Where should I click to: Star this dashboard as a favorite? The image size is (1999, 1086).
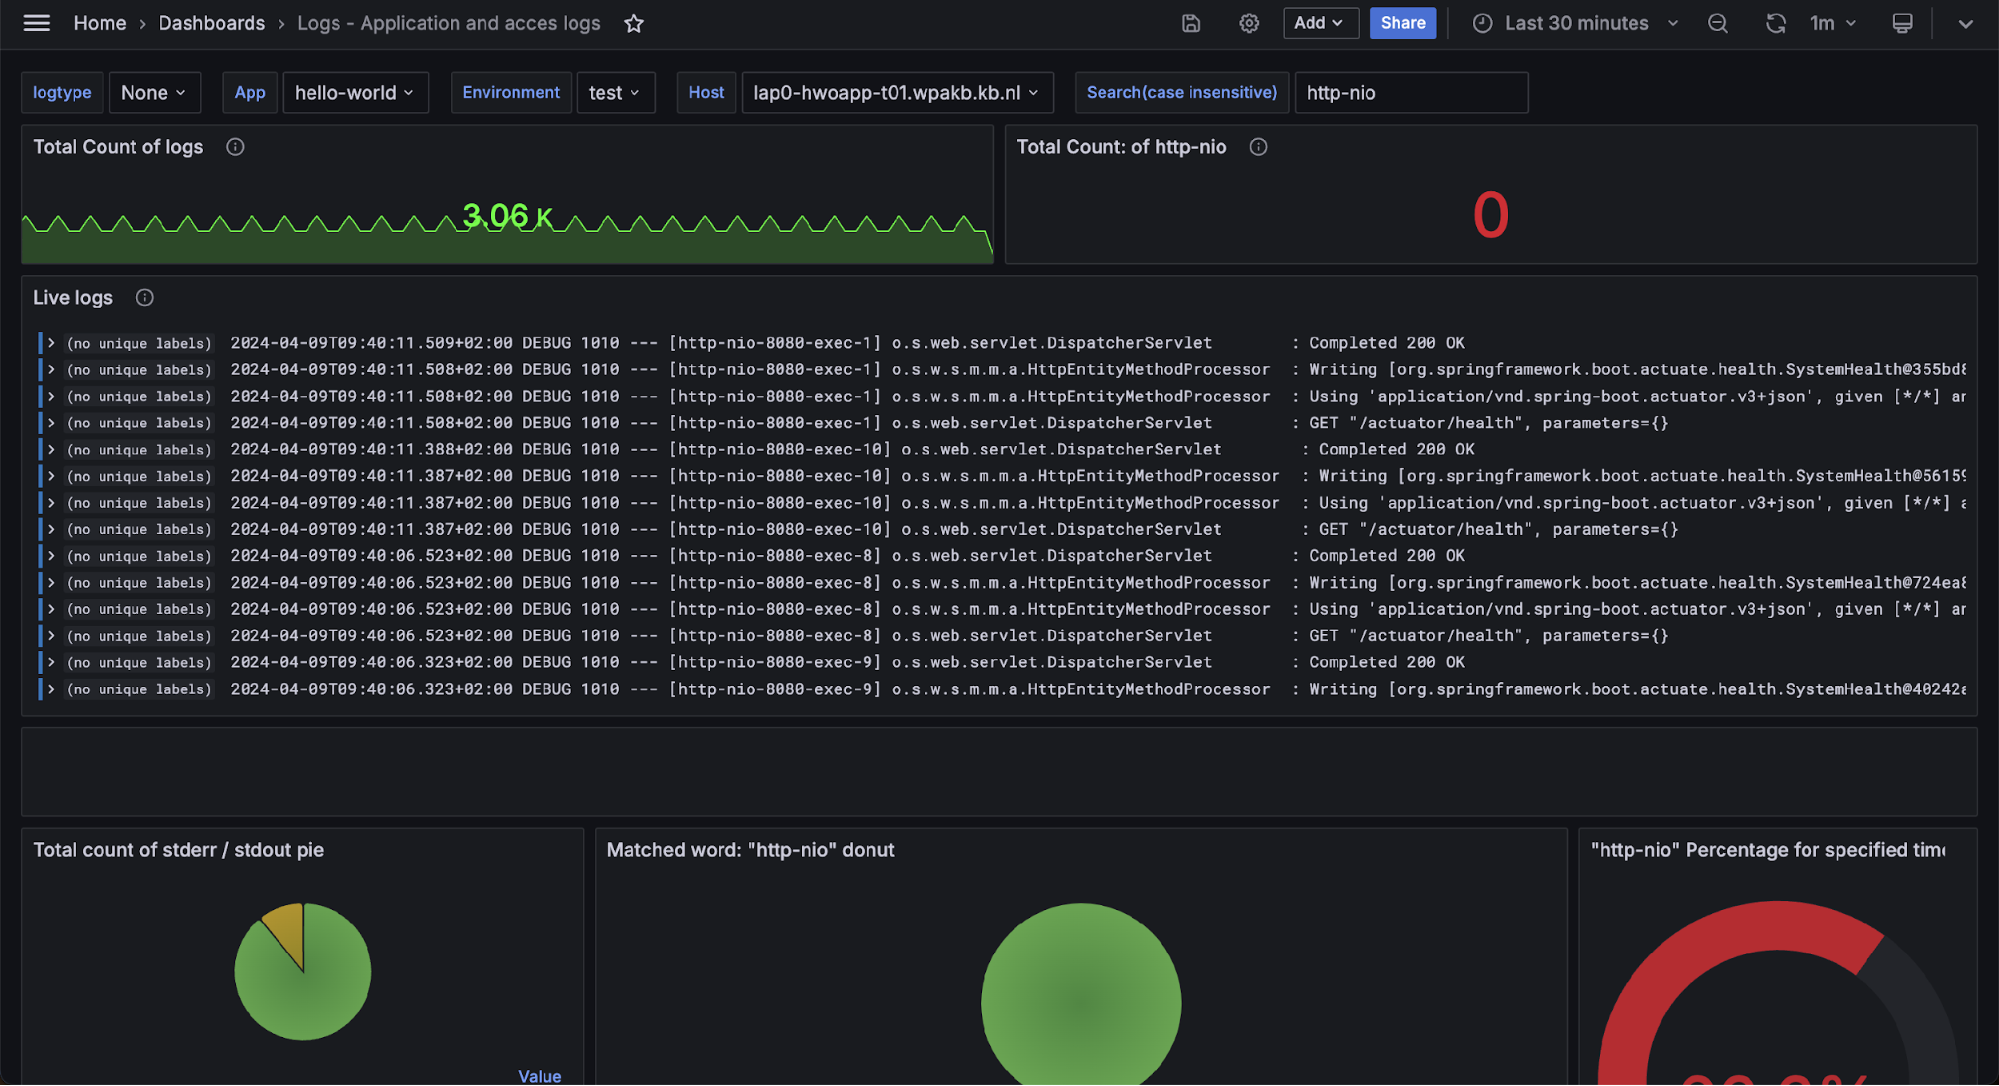(633, 23)
